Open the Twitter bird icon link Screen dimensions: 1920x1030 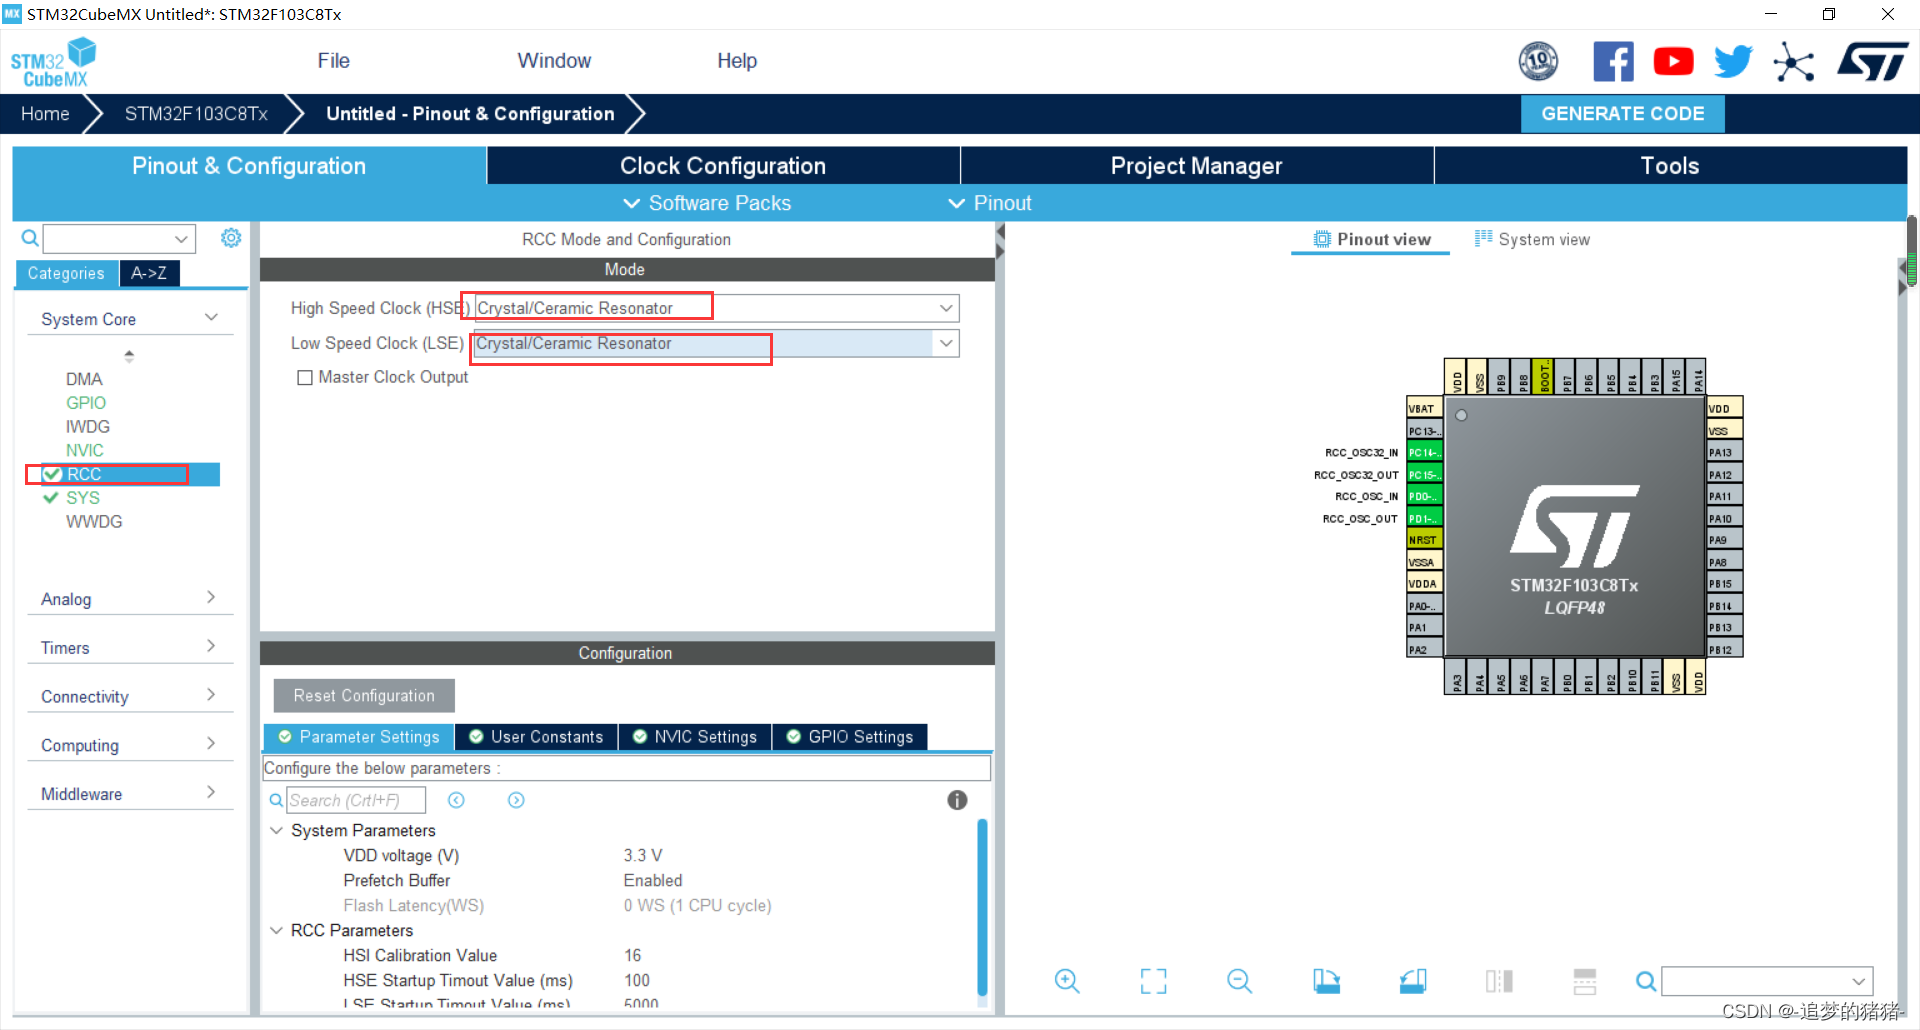[x=1733, y=61]
